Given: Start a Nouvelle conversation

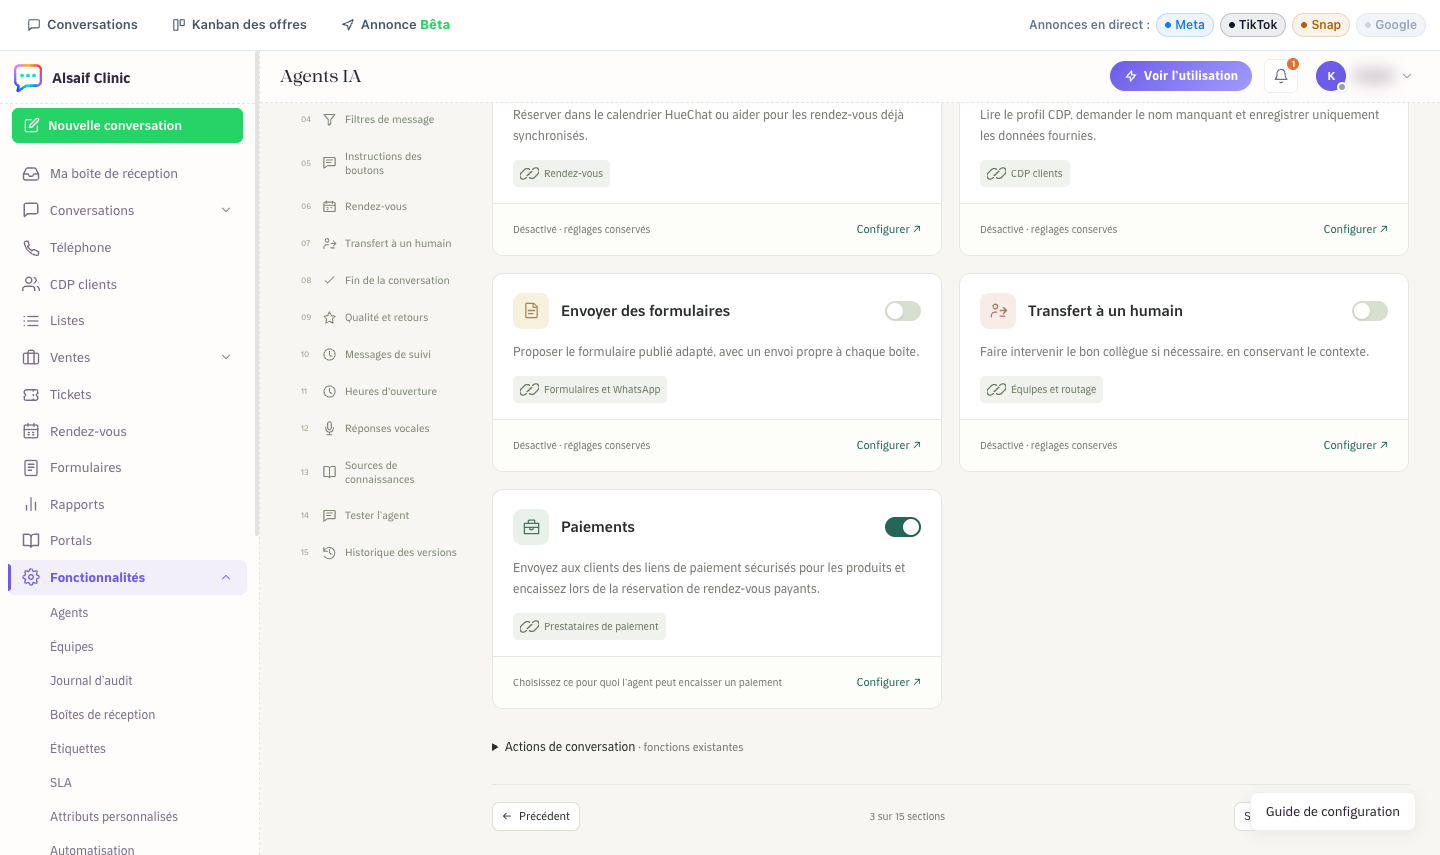Looking at the screenshot, I should coord(127,126).
